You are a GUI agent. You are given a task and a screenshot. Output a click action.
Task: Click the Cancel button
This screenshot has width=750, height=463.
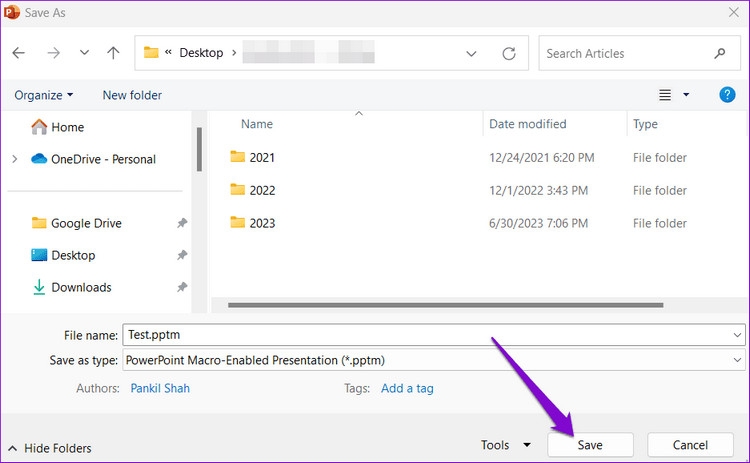pyautogui.click(x=690, y=445)
